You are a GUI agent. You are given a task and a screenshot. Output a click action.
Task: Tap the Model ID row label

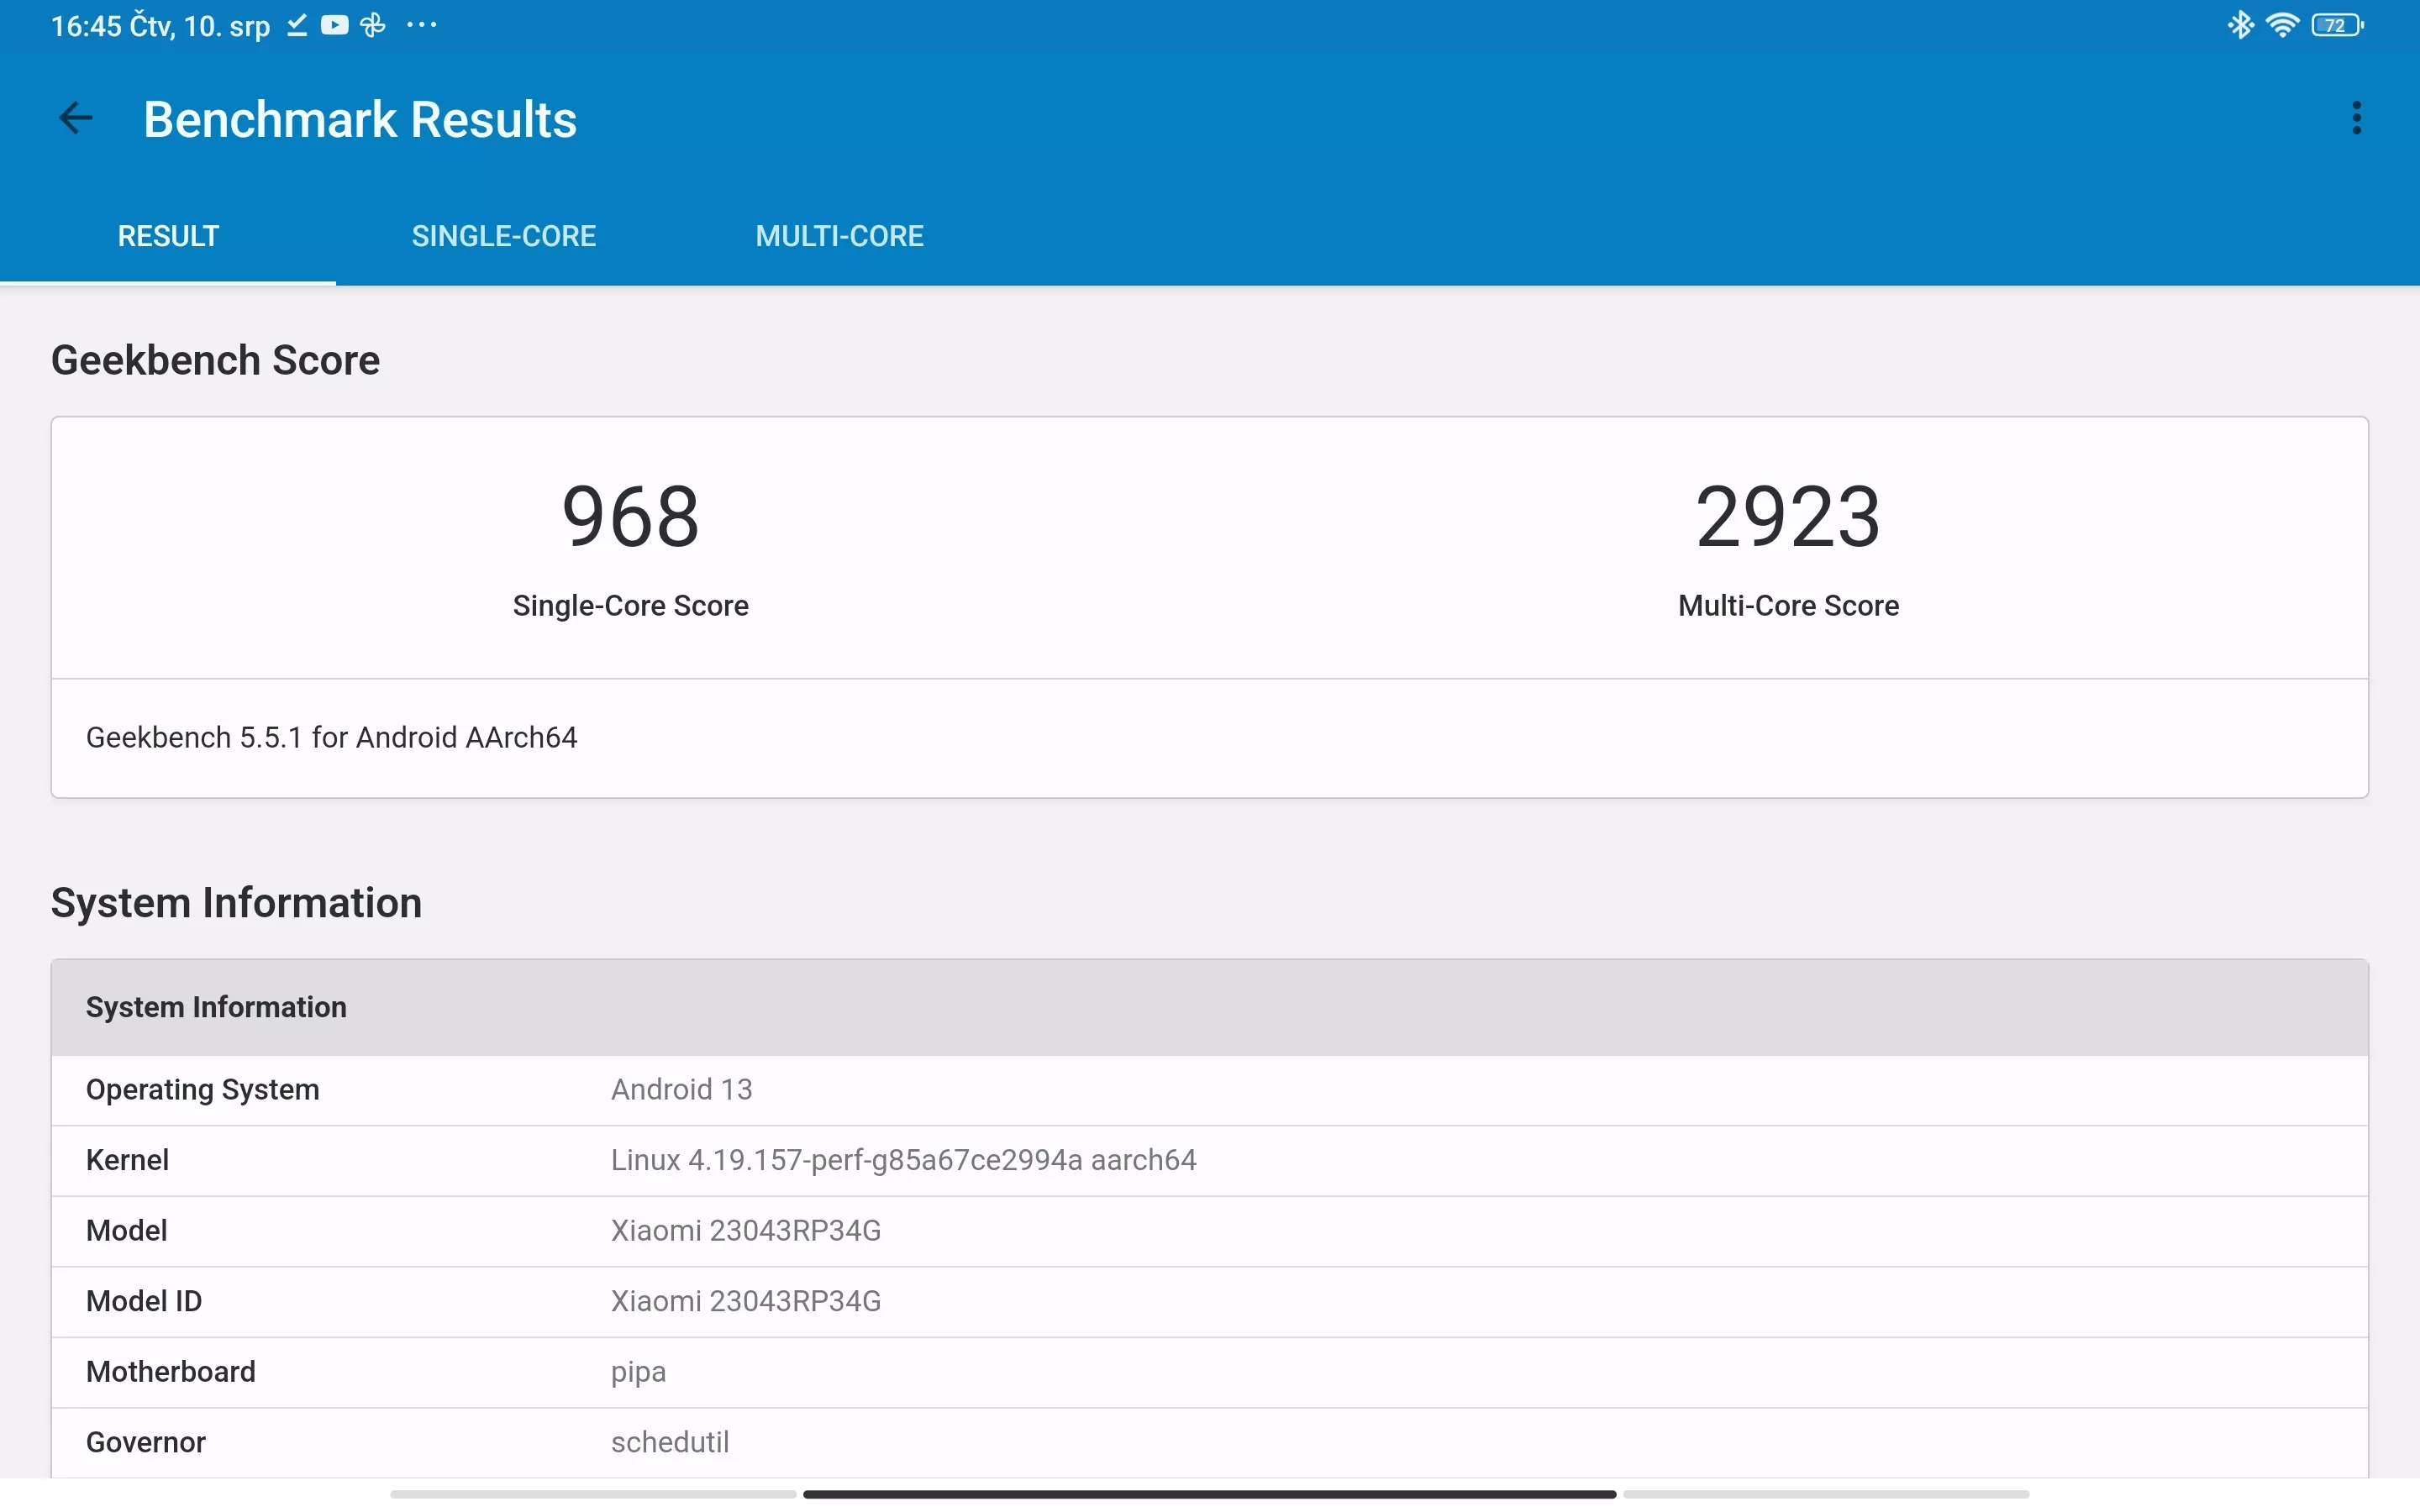[x=144, y=1301]
